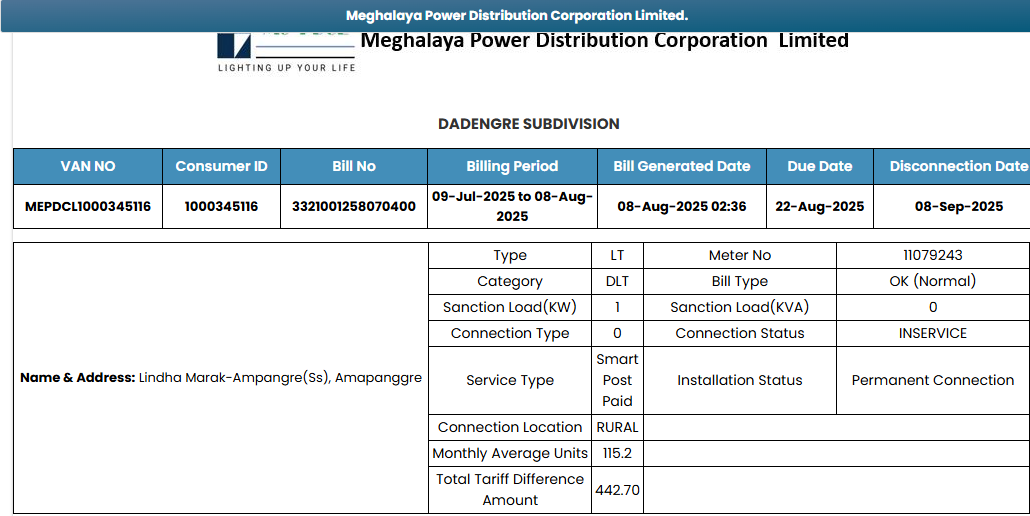This screenshot has width=1030, height=516.
Task: Click the Sanction Load(KW) value 1
Action: [617, 307]
